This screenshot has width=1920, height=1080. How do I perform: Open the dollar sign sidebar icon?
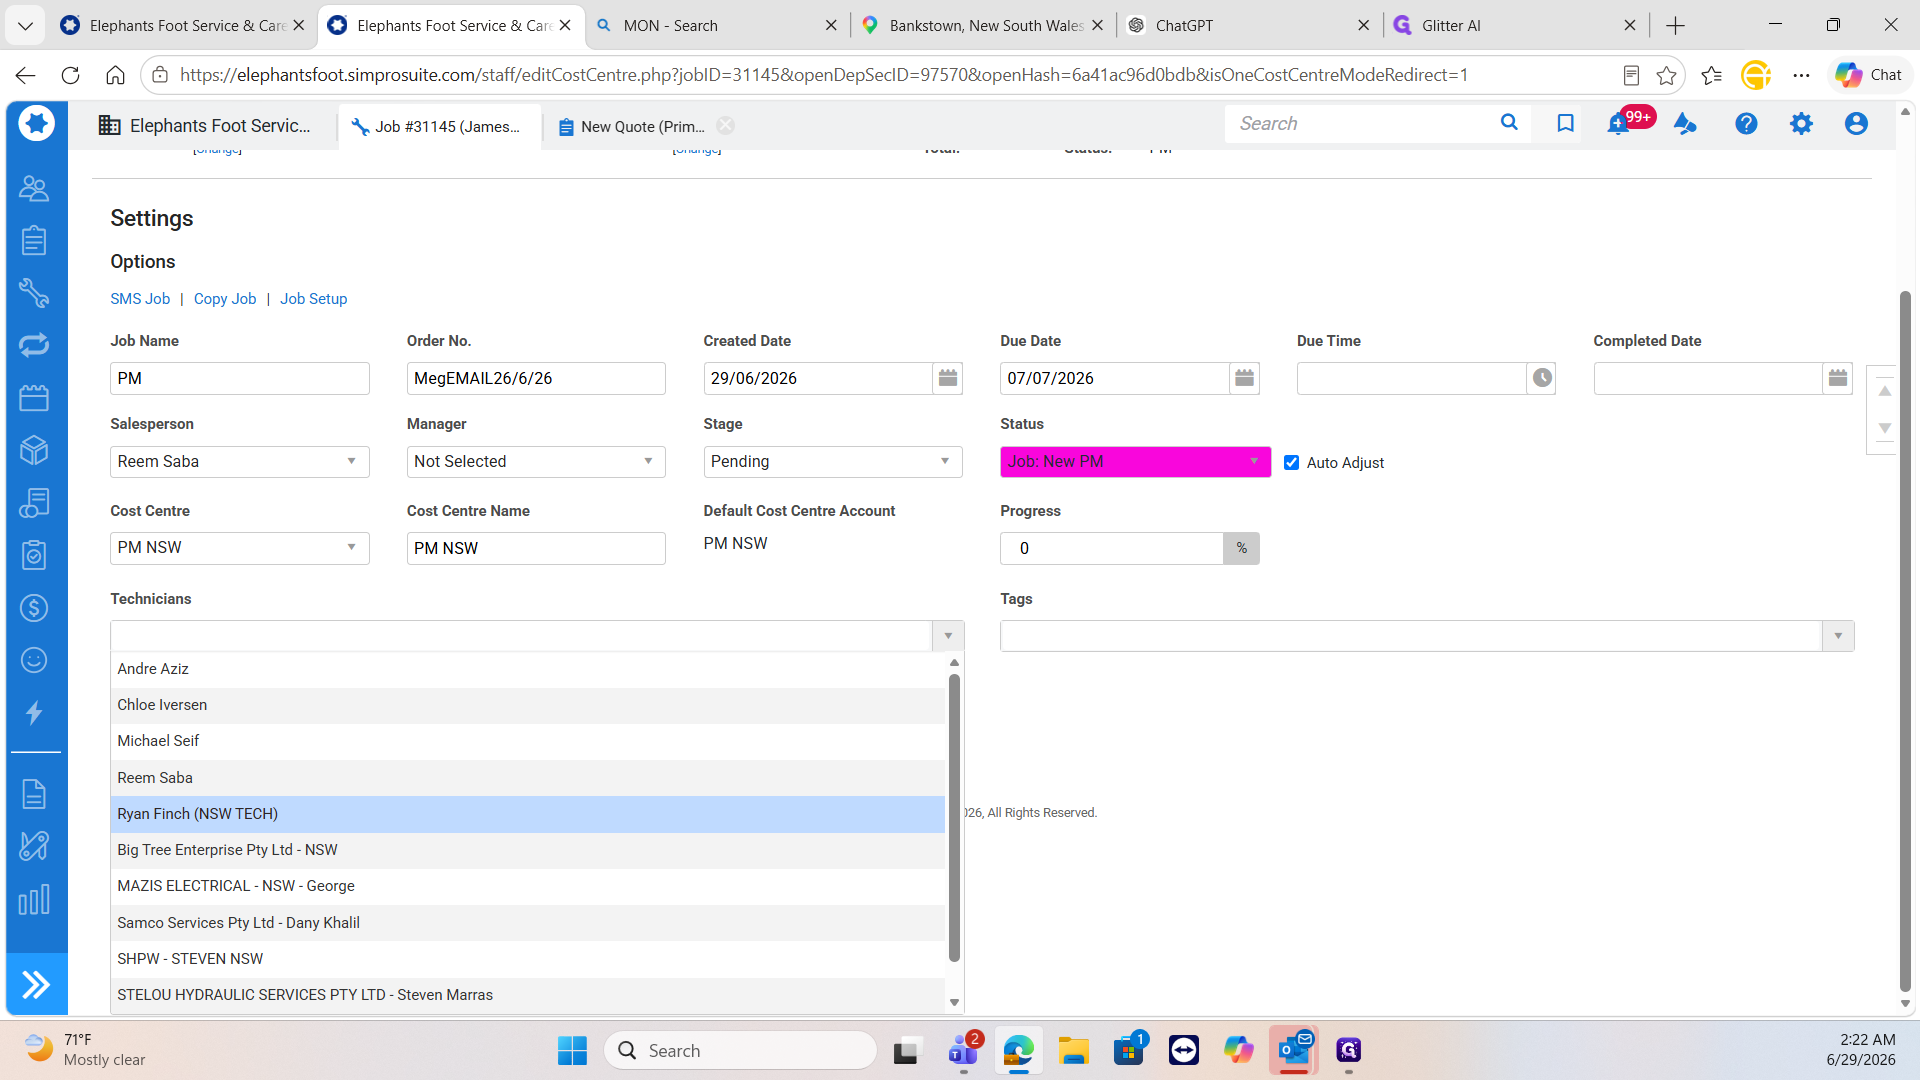click(34, 608)
